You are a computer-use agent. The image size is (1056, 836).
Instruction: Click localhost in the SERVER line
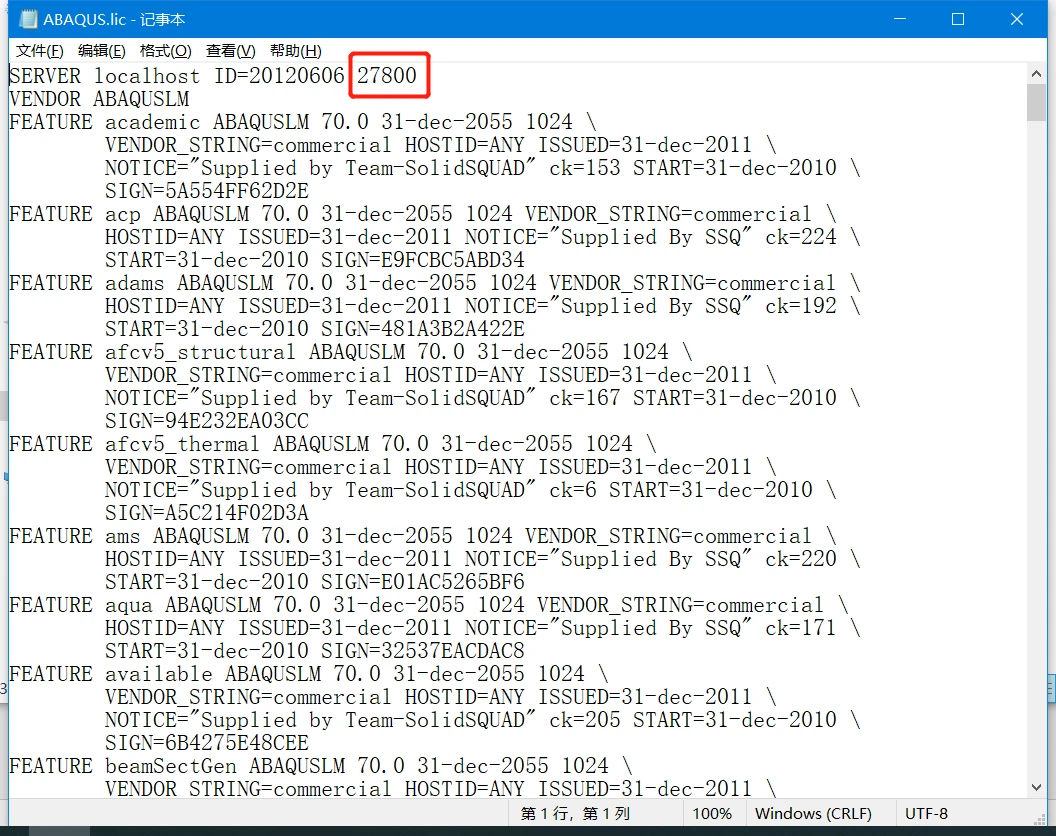146,75
